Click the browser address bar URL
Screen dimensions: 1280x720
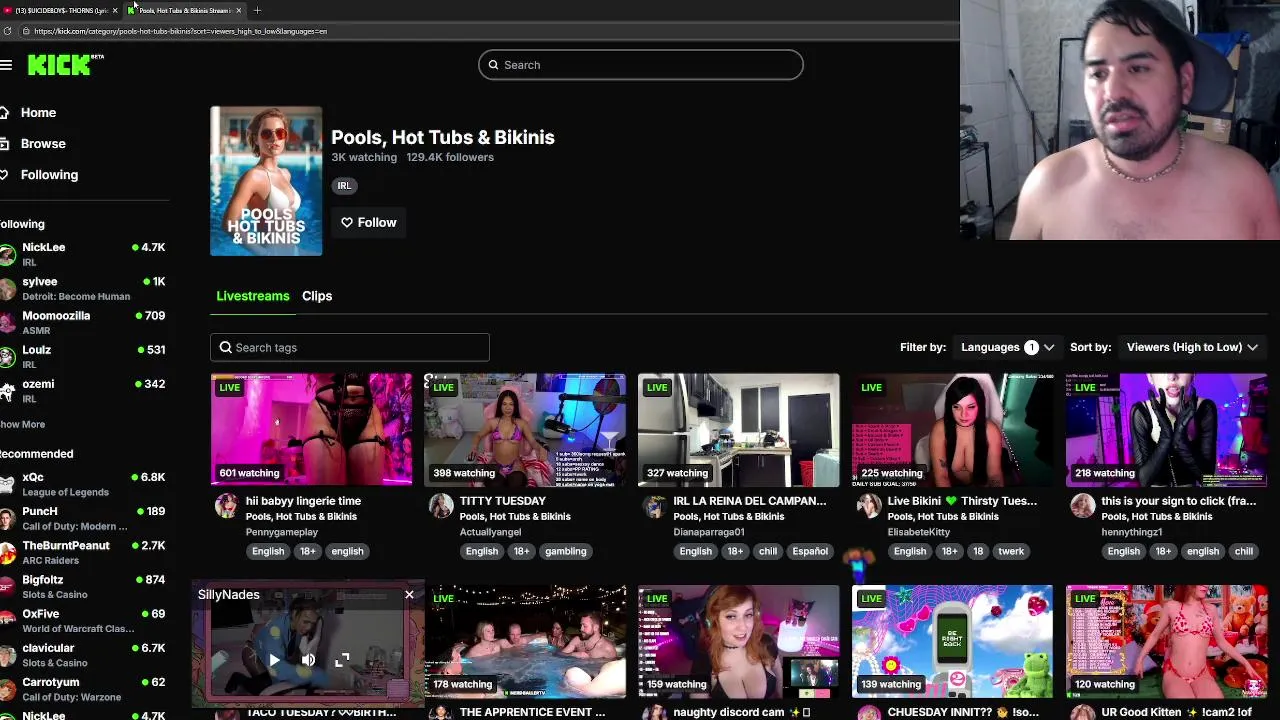(180, 31)
